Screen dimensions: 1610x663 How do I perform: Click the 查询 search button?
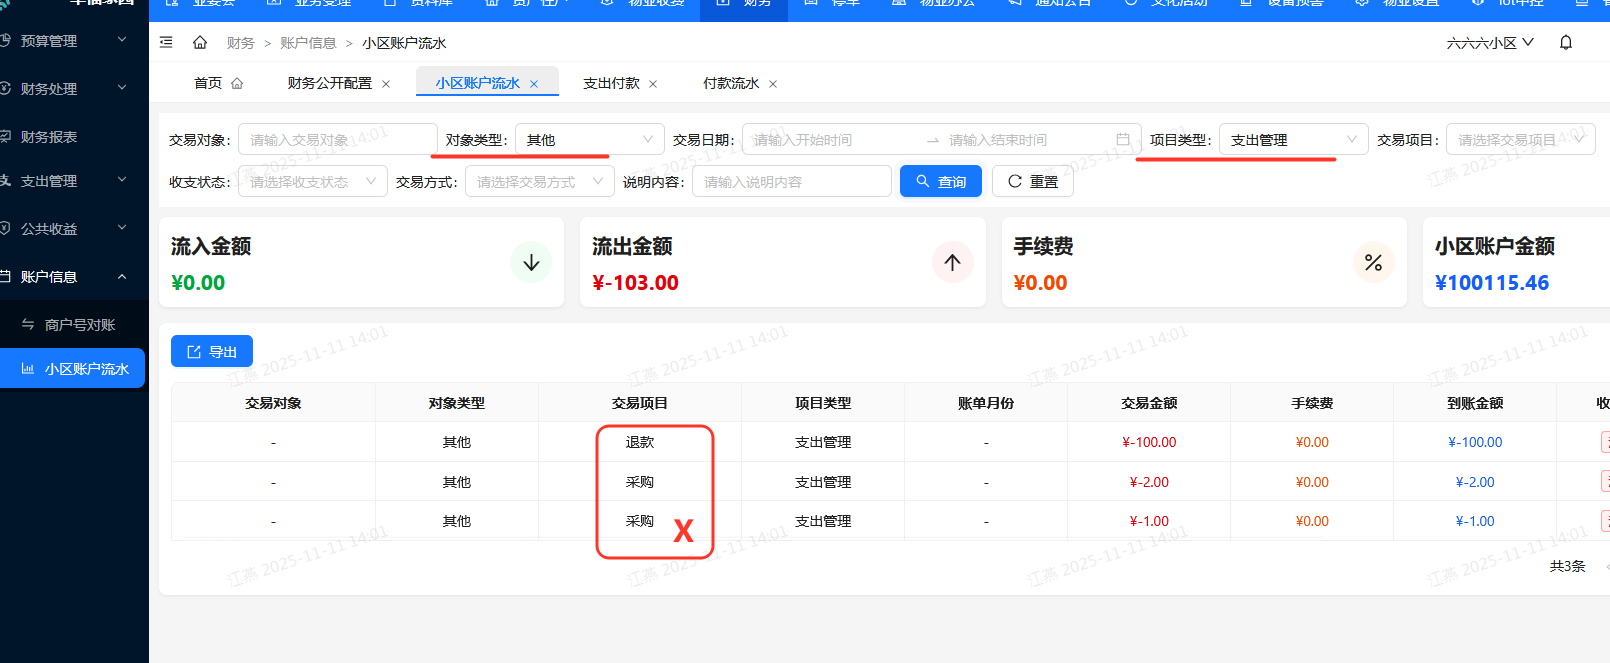click(x=941, y=182)
